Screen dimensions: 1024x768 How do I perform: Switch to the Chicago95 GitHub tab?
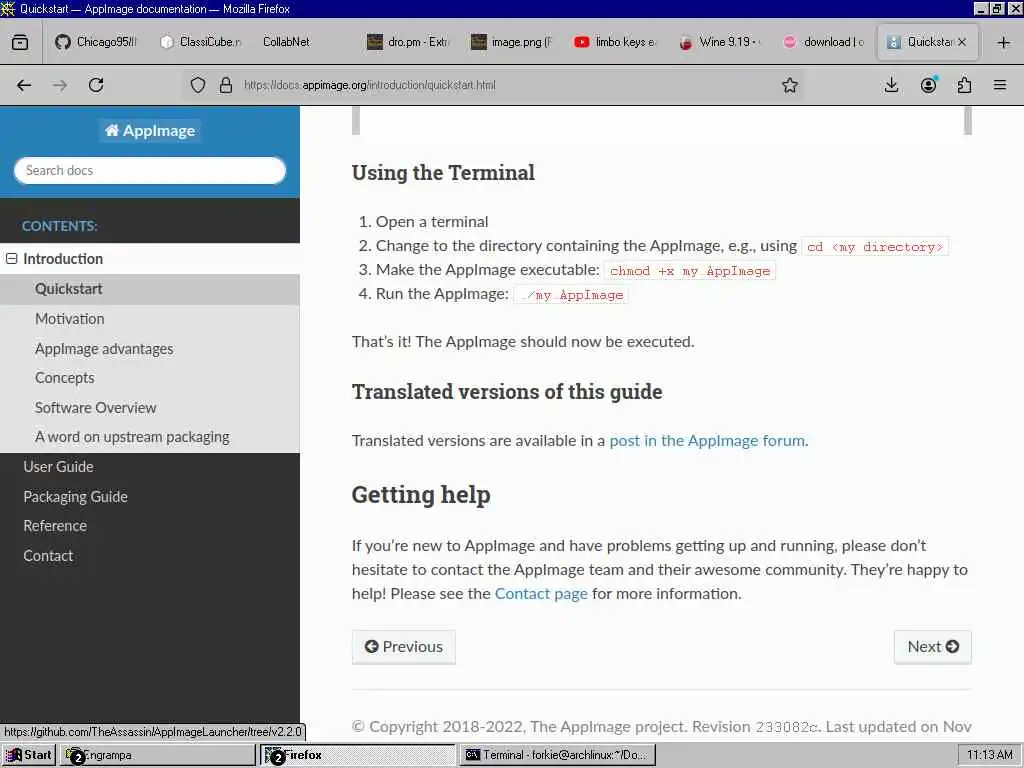tap(97, 42)
